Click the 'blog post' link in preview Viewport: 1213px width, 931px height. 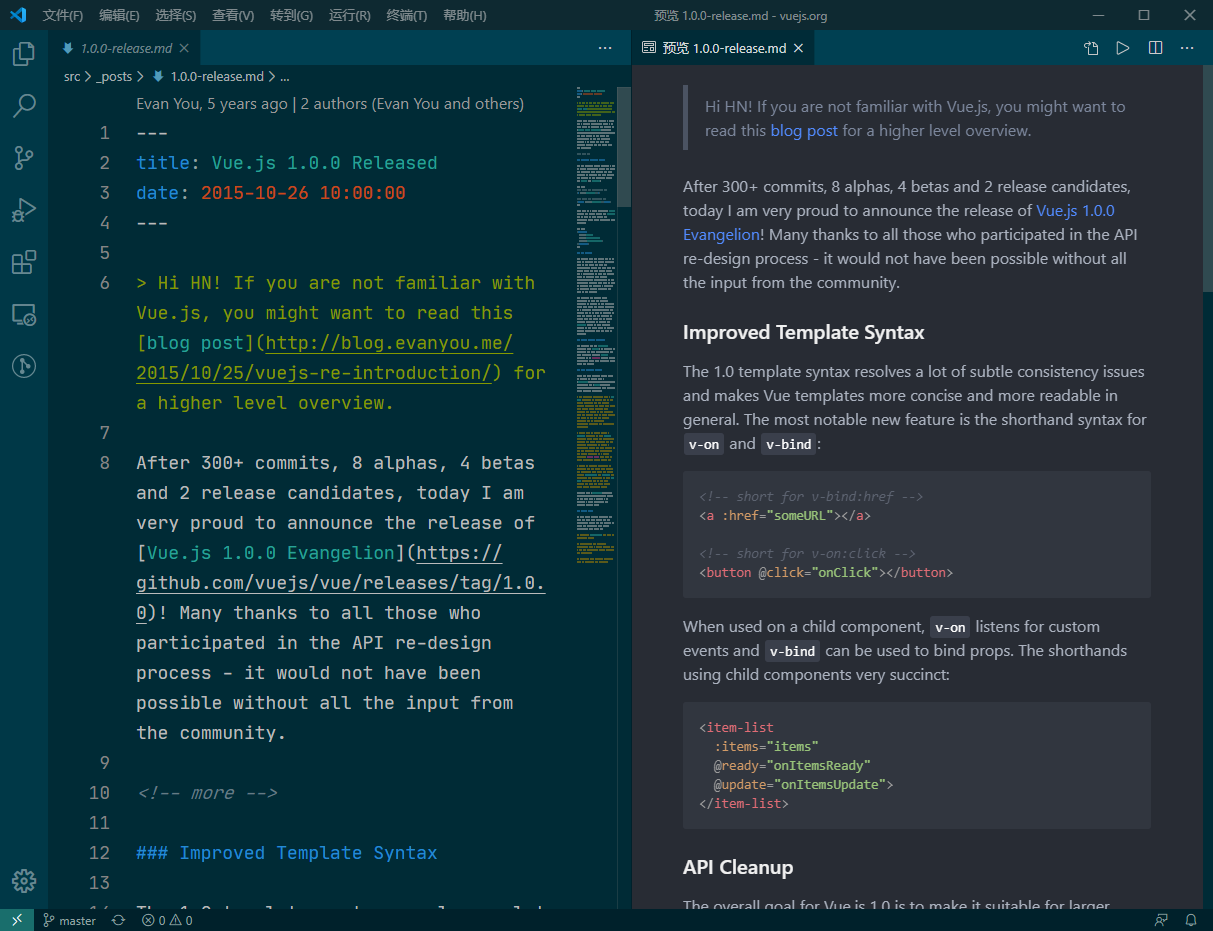coord(804,131)
